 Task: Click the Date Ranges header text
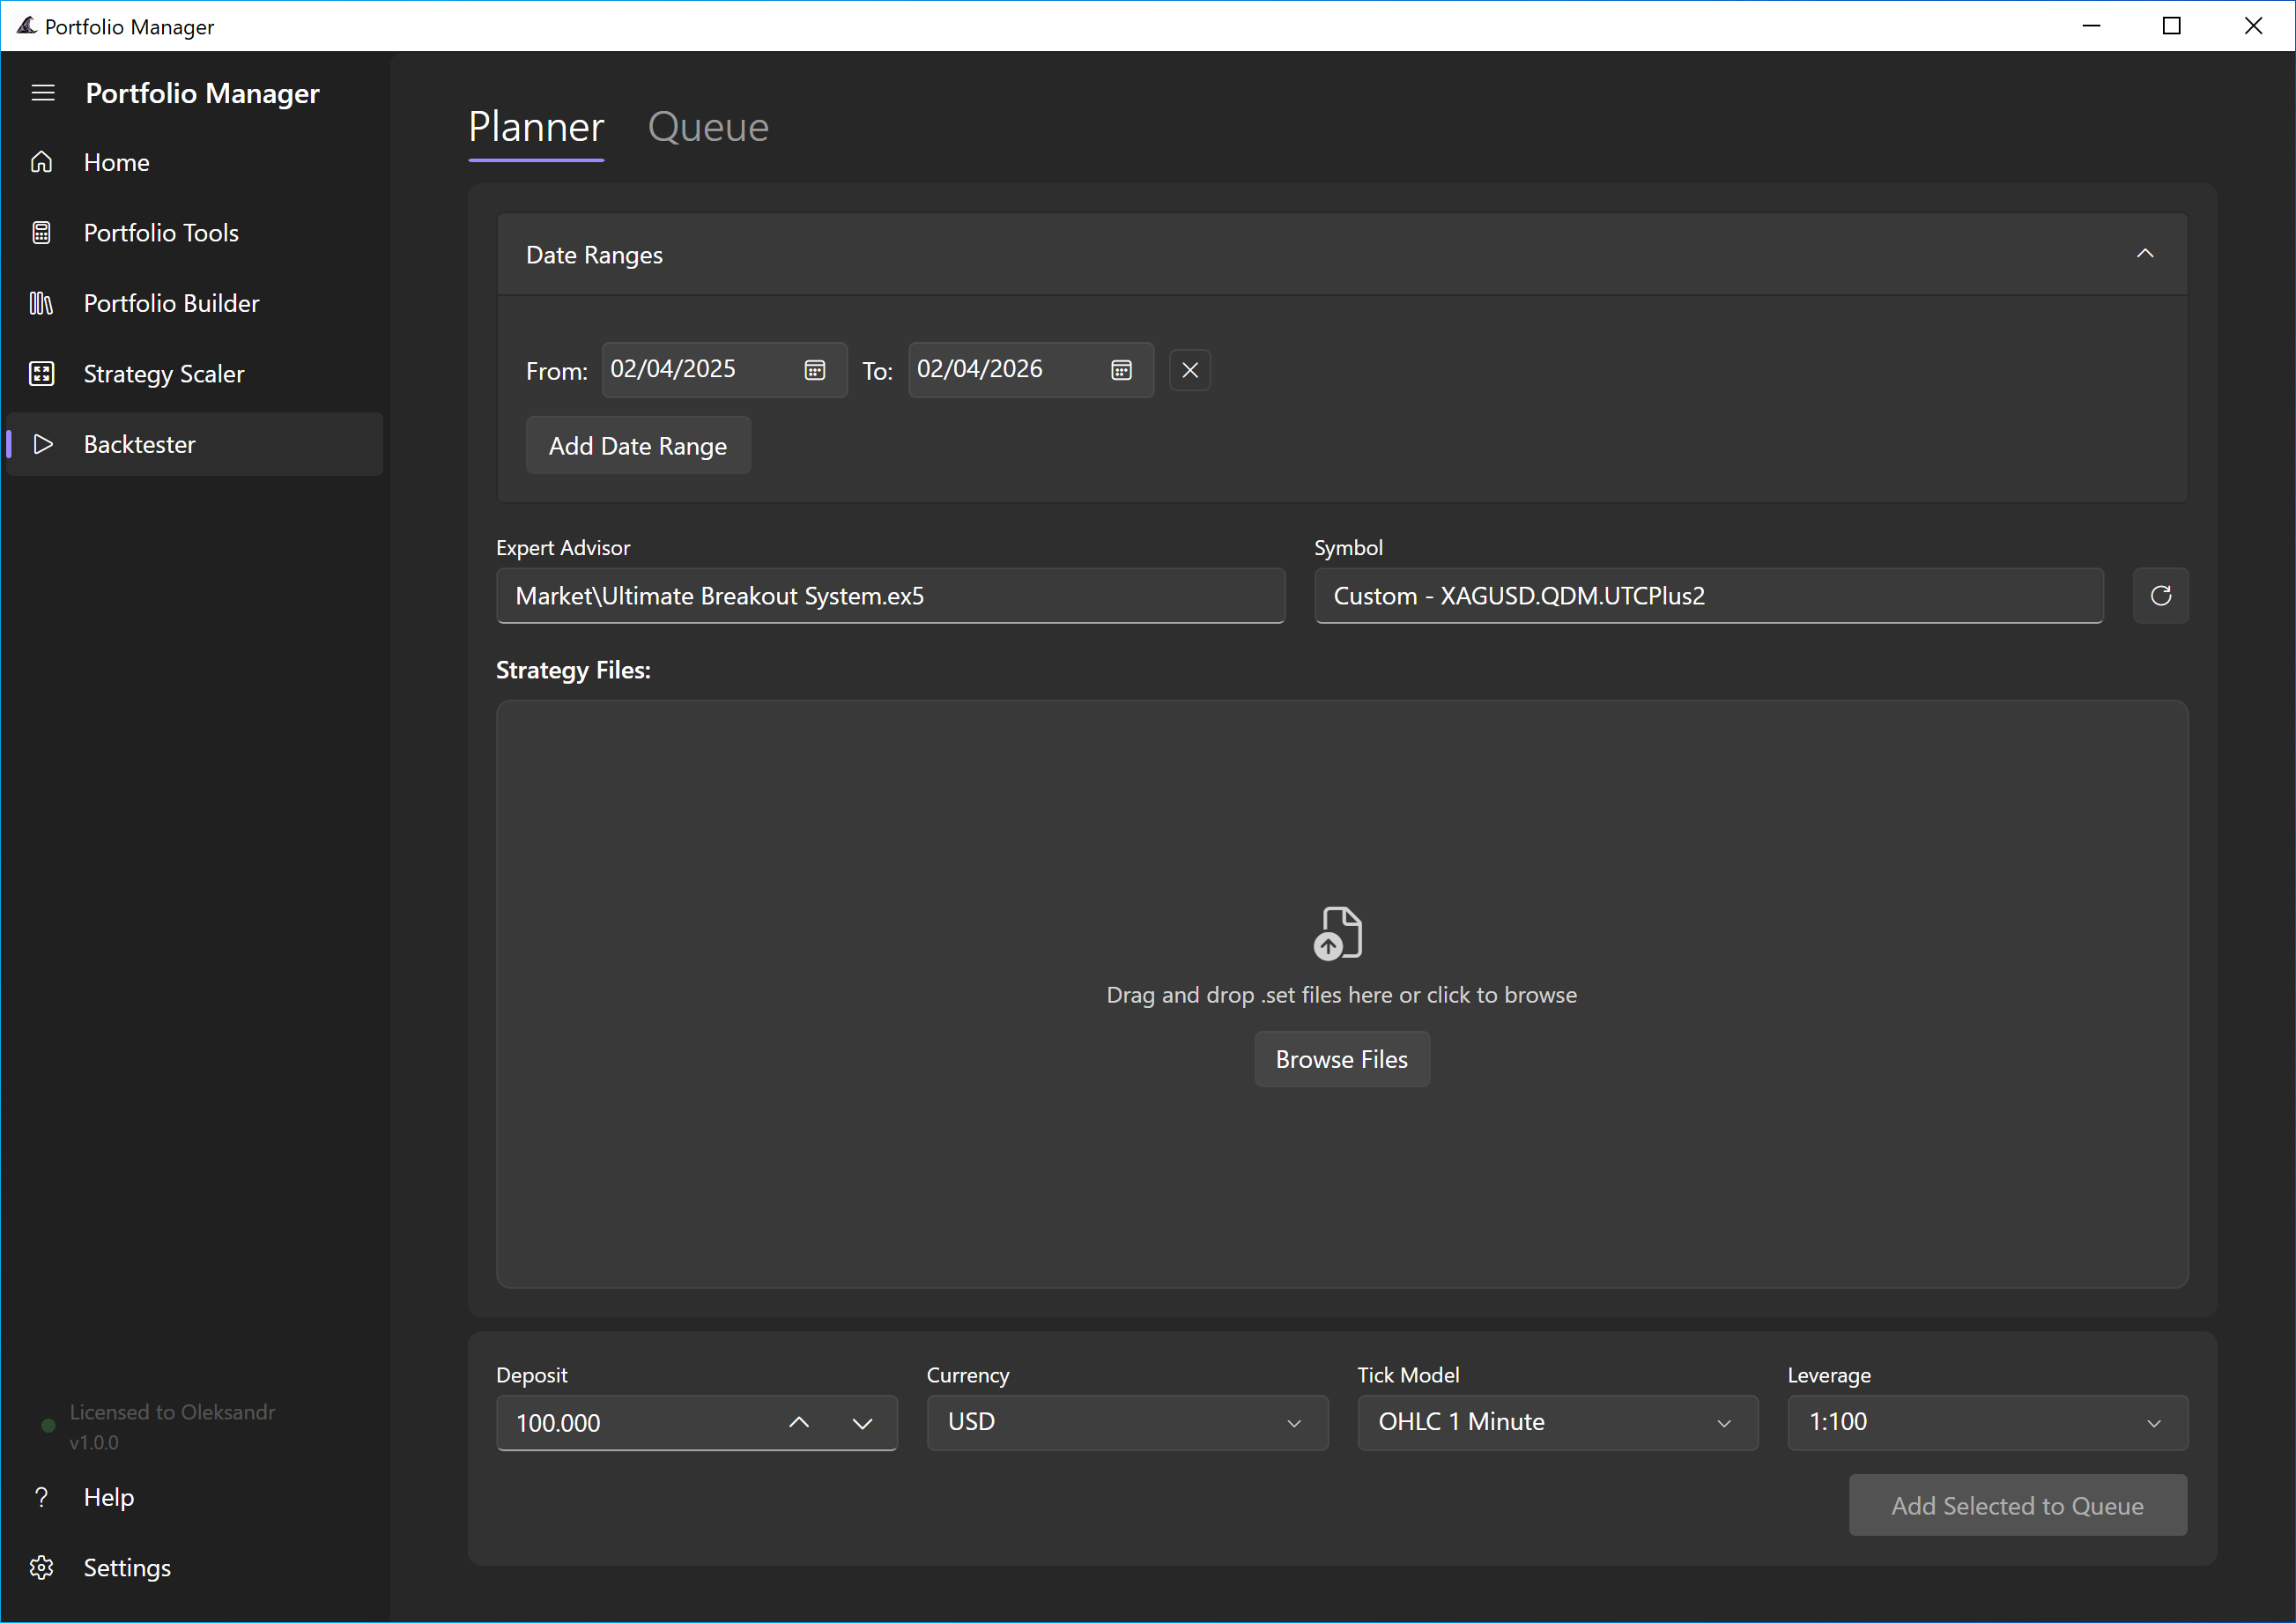click(594, 255)
